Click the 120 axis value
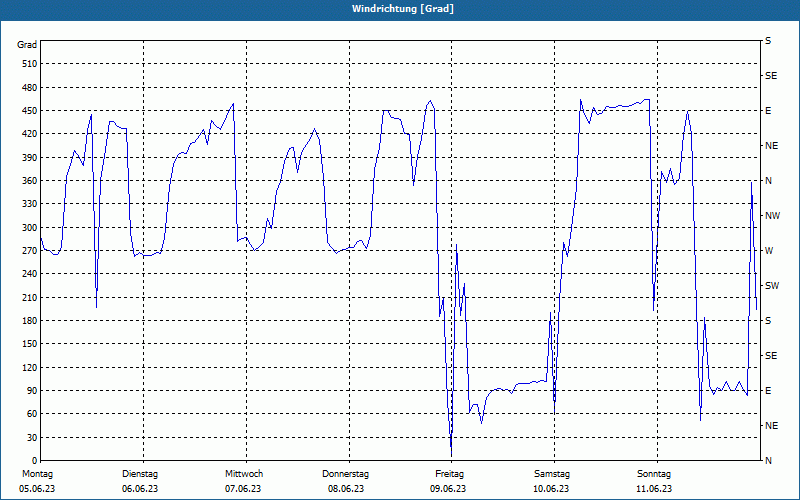 (30, 367)
